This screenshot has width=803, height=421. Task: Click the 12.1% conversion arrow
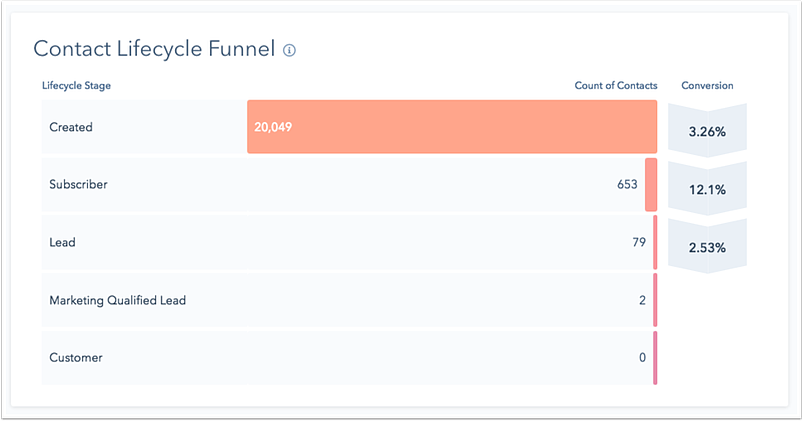pyautogui.click(x=707, y=189)
